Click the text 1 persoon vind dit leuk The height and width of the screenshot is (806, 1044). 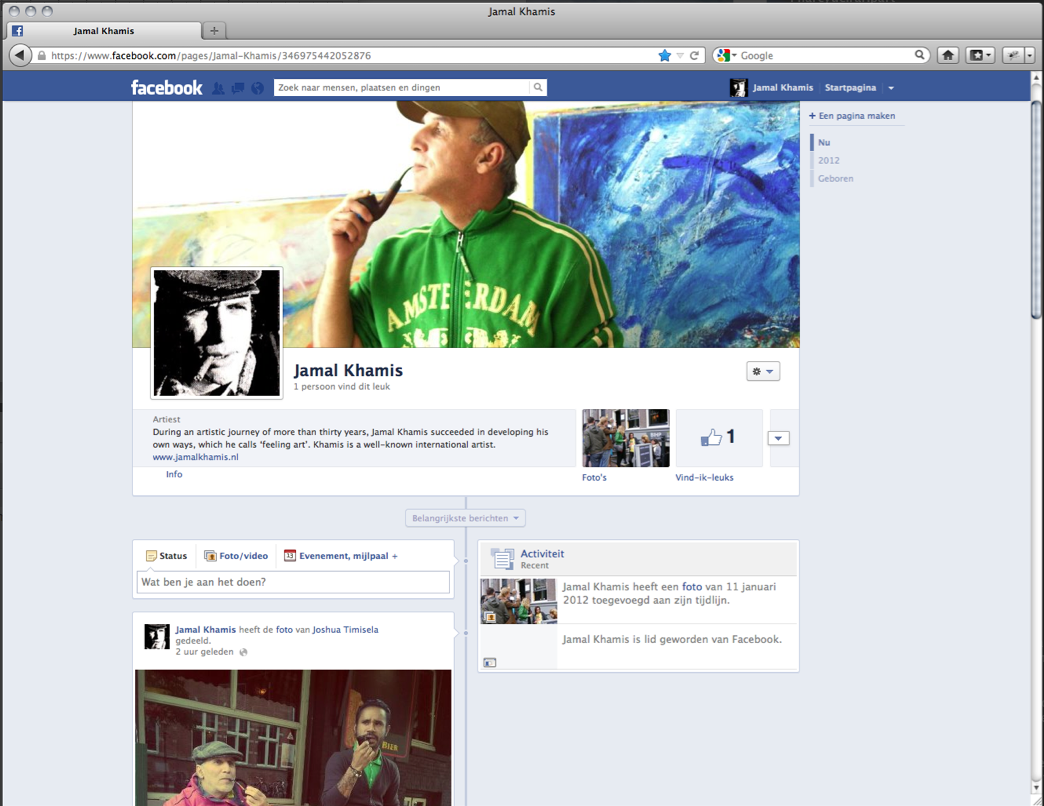[x=342, y=387]
